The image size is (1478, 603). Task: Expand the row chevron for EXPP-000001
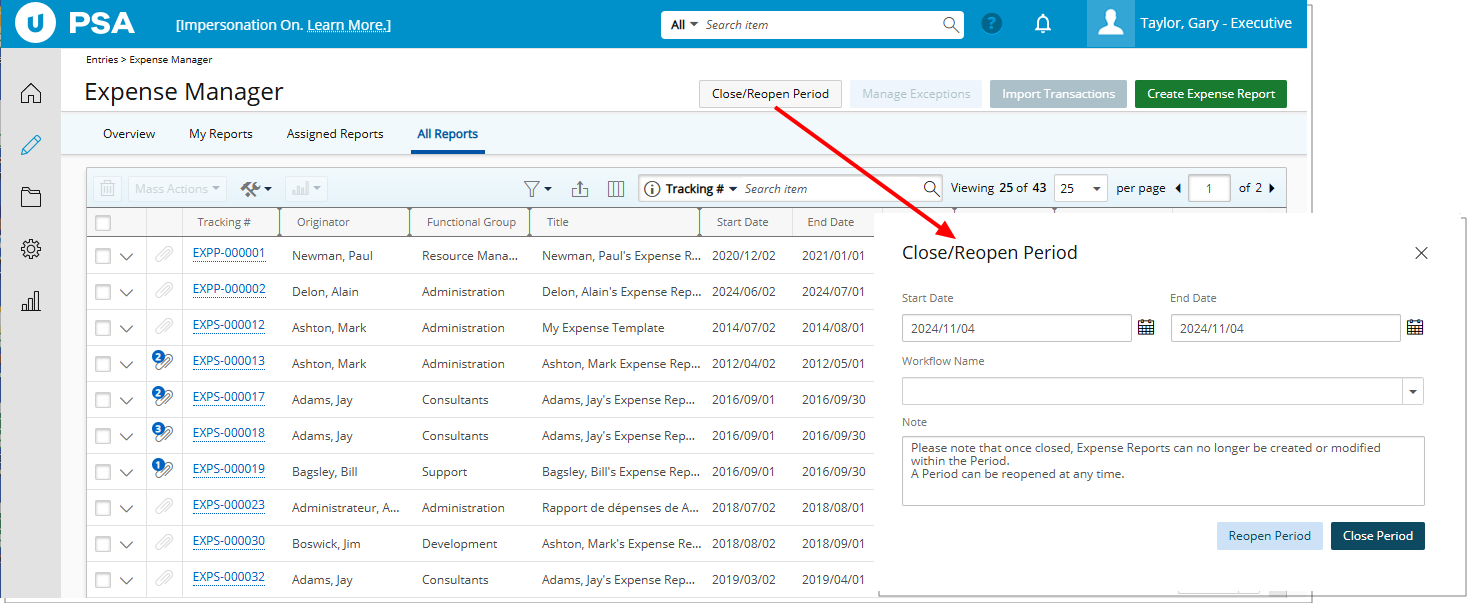coord(126,257)
